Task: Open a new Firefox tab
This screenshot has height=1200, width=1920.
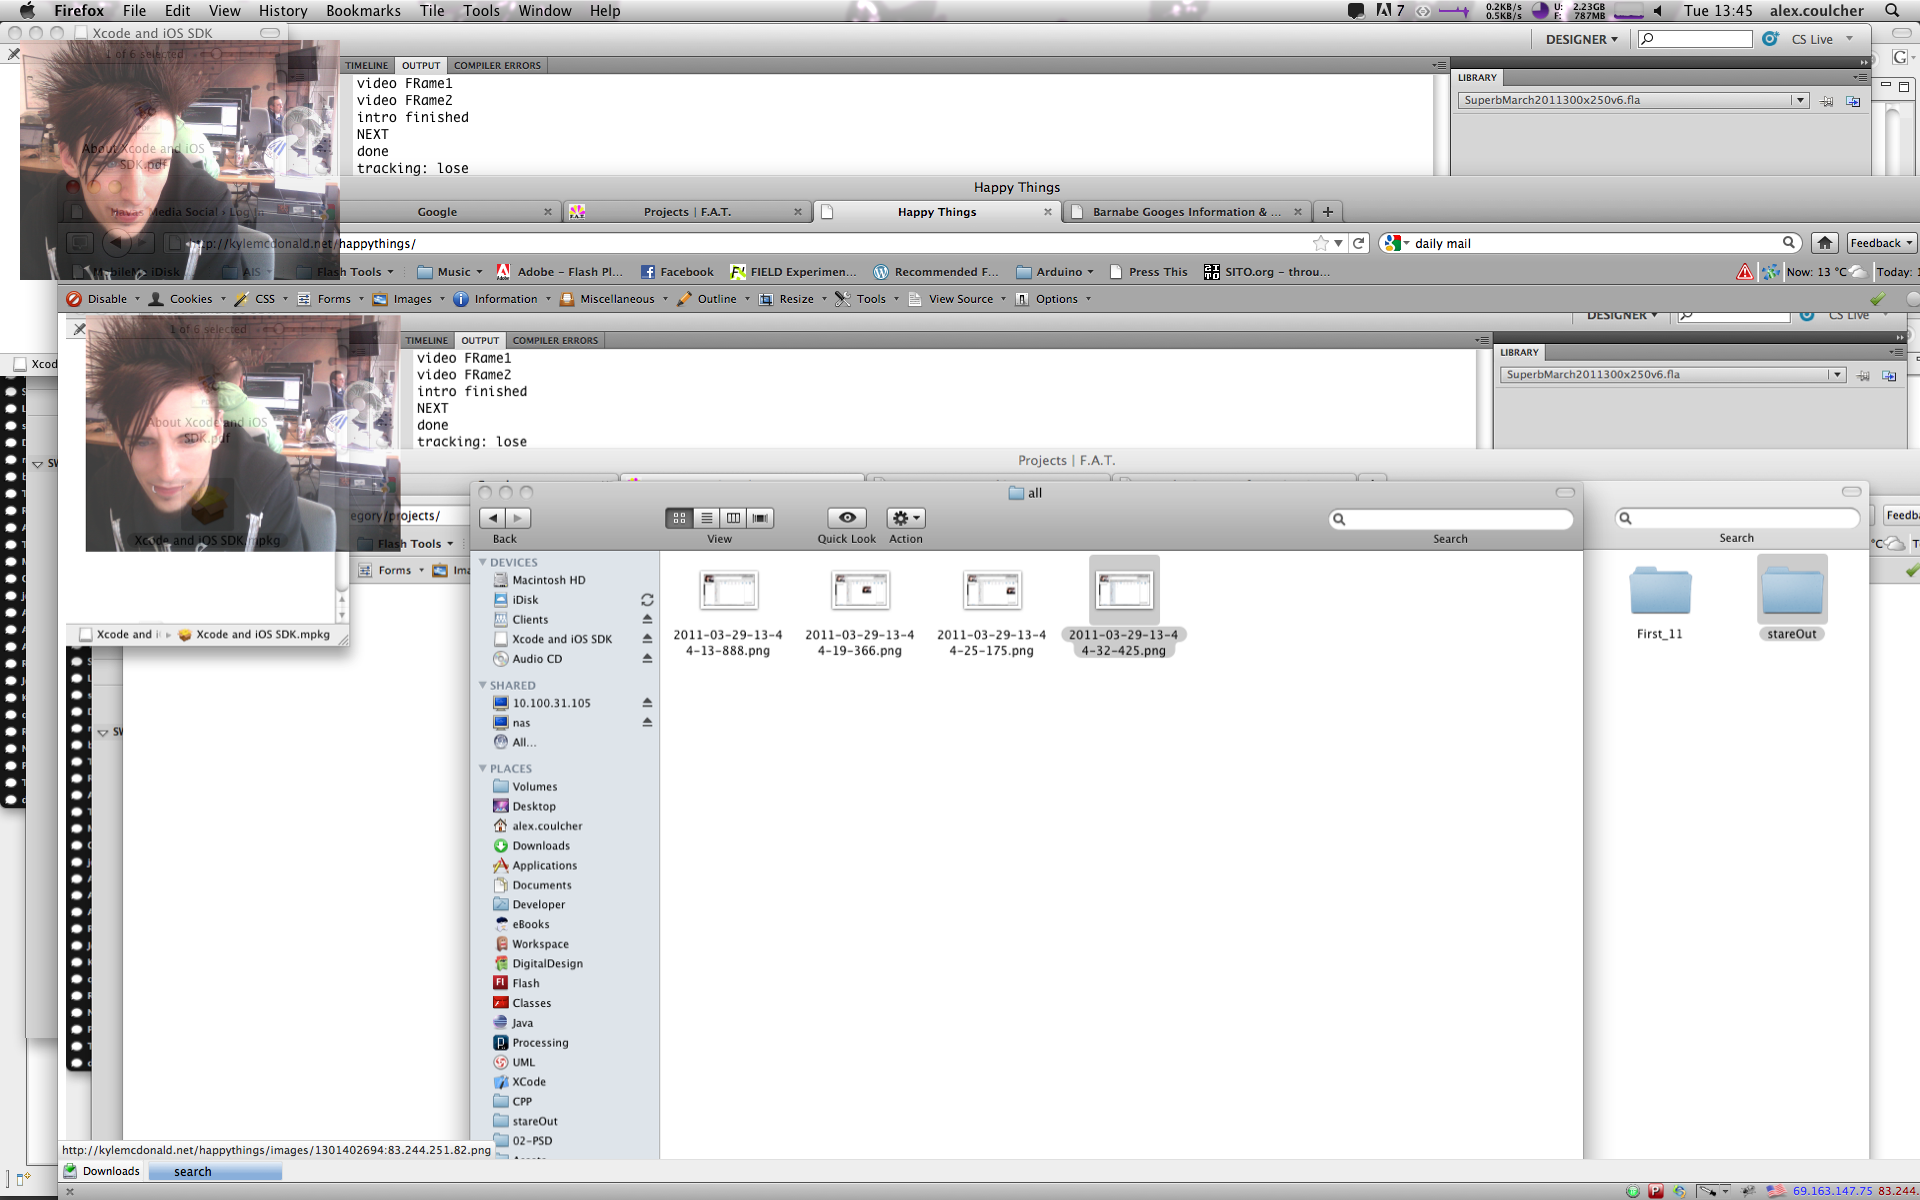Action: coord(1328,212)
